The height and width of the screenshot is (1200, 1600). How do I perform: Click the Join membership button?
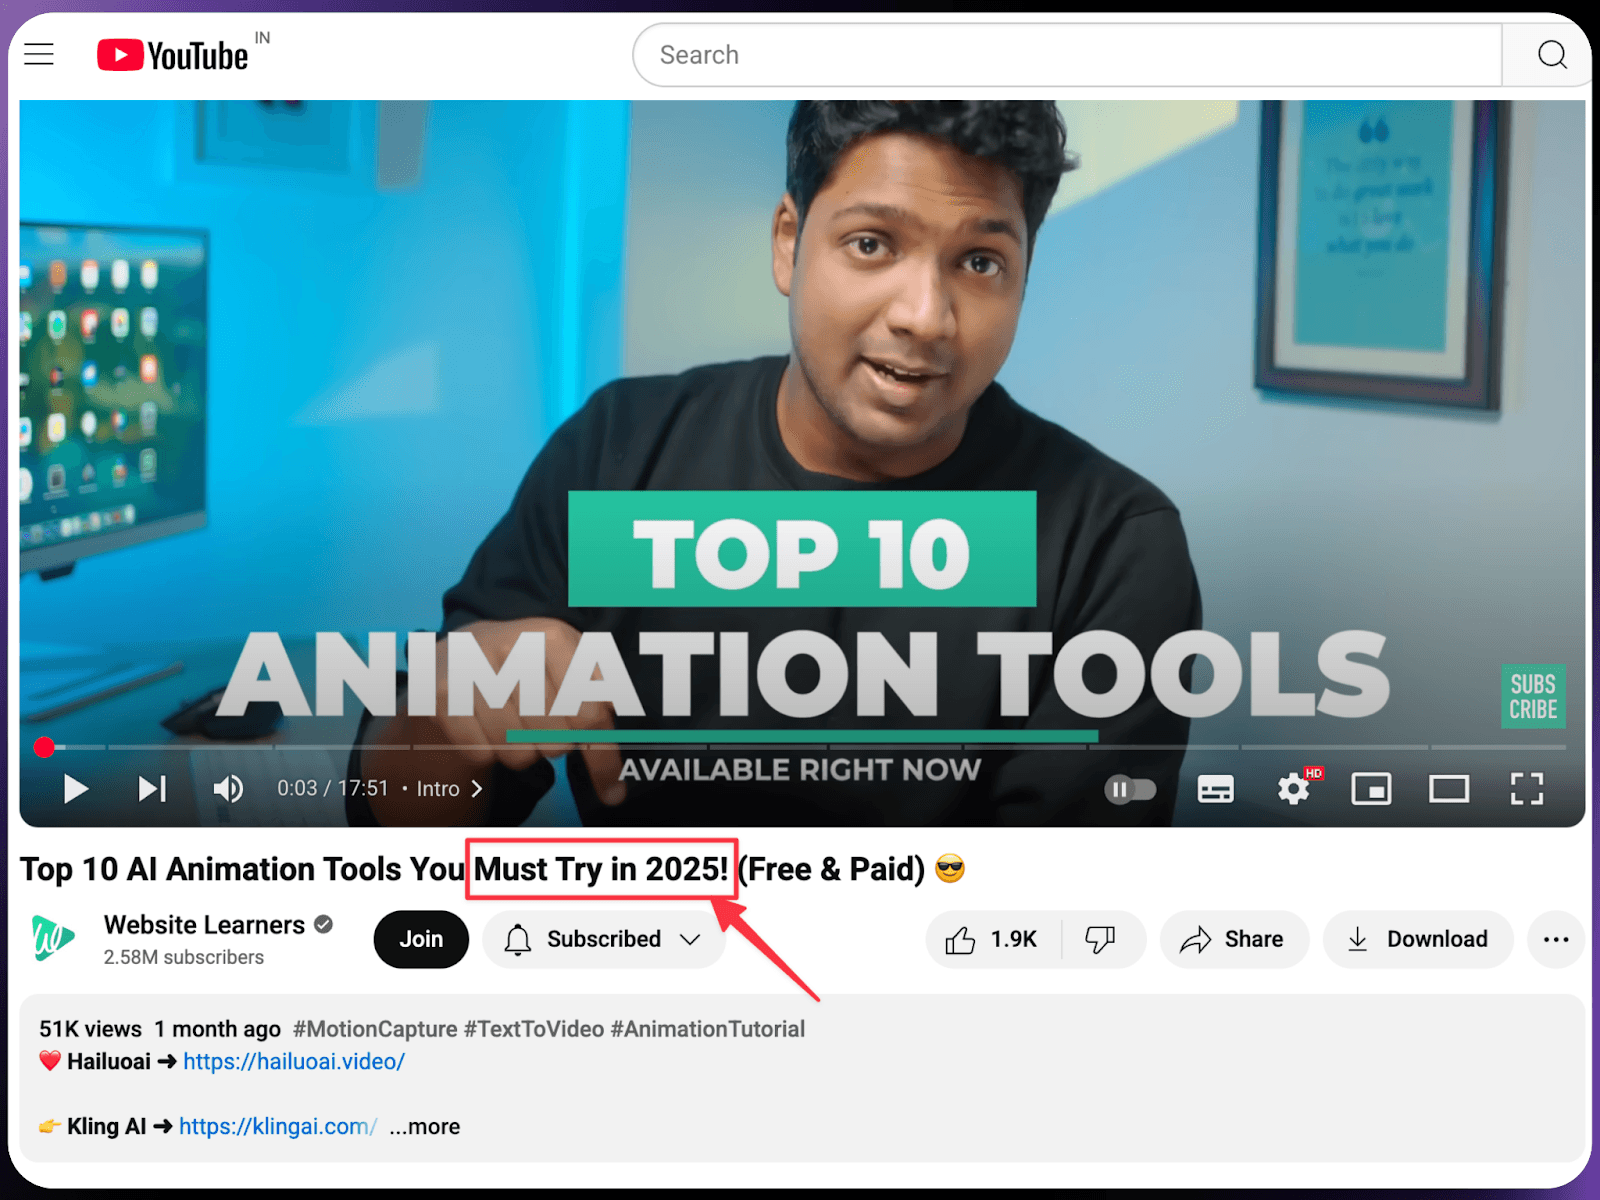(421, 939)
